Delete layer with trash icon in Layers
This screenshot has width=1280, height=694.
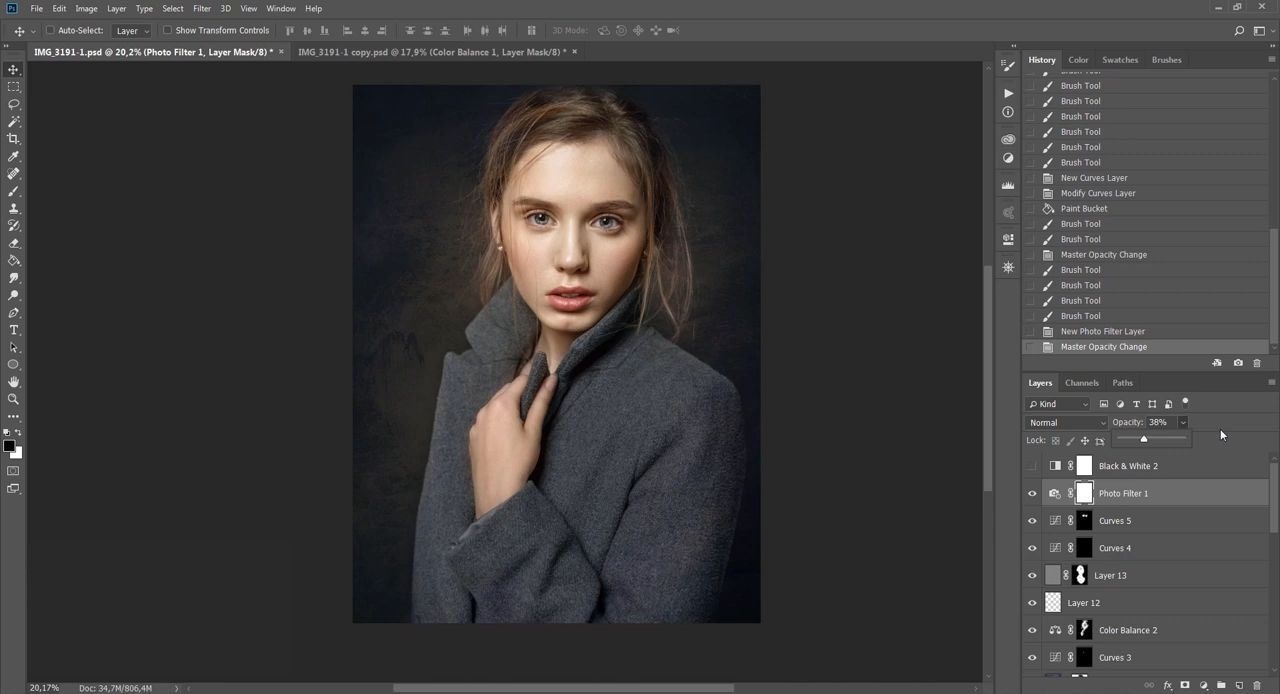tap(1257, 686)
